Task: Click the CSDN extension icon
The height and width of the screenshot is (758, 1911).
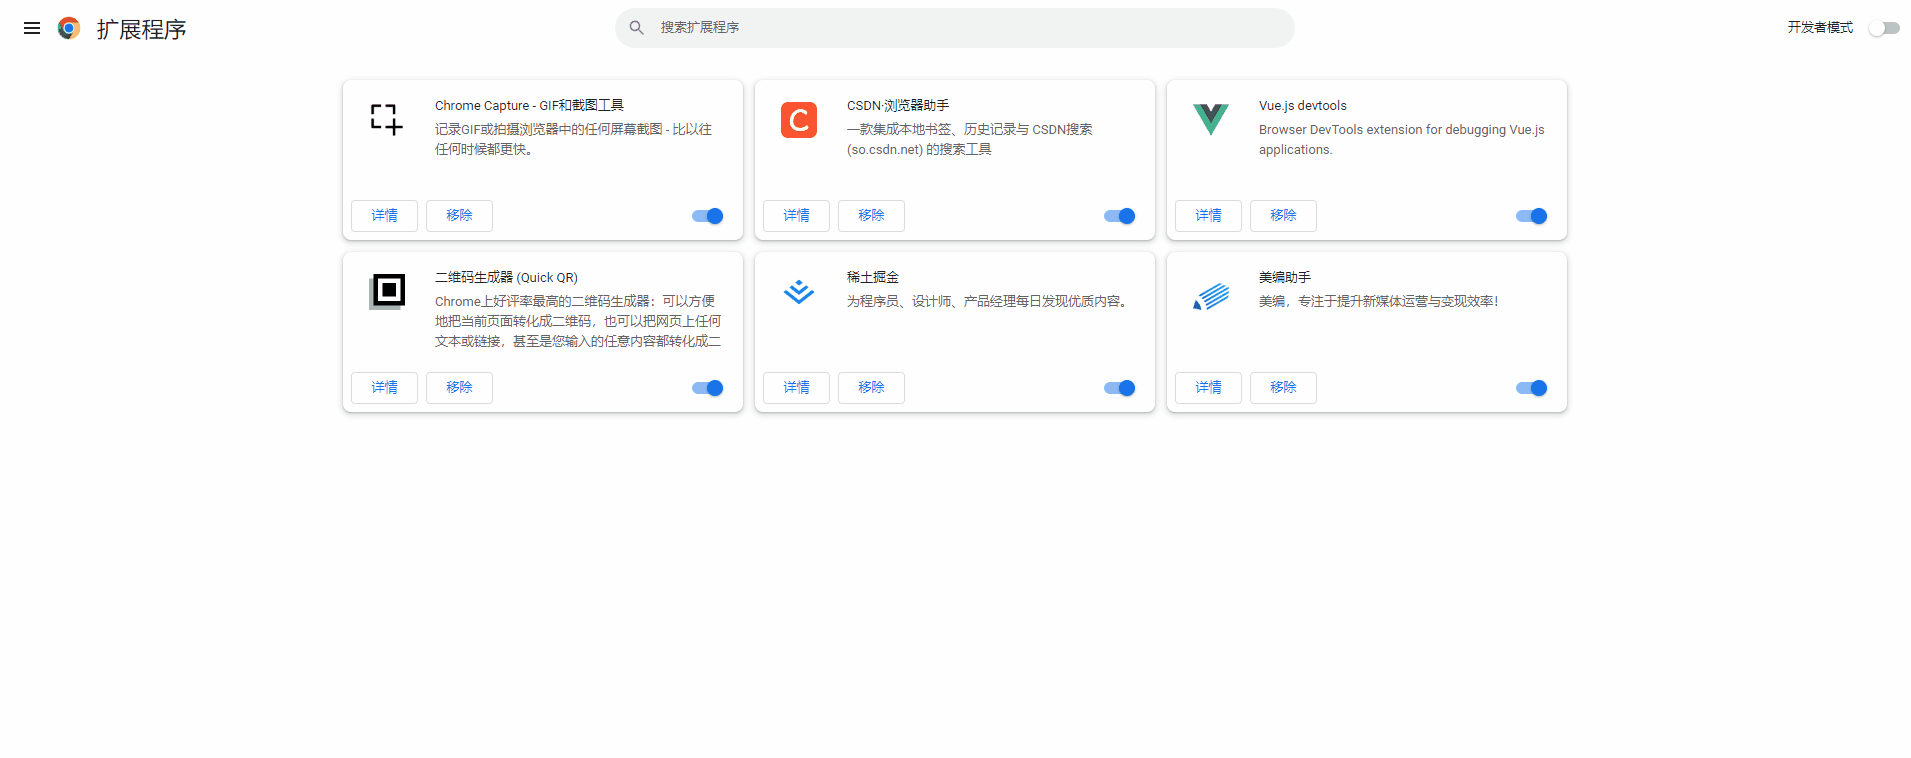Action: 799,120
